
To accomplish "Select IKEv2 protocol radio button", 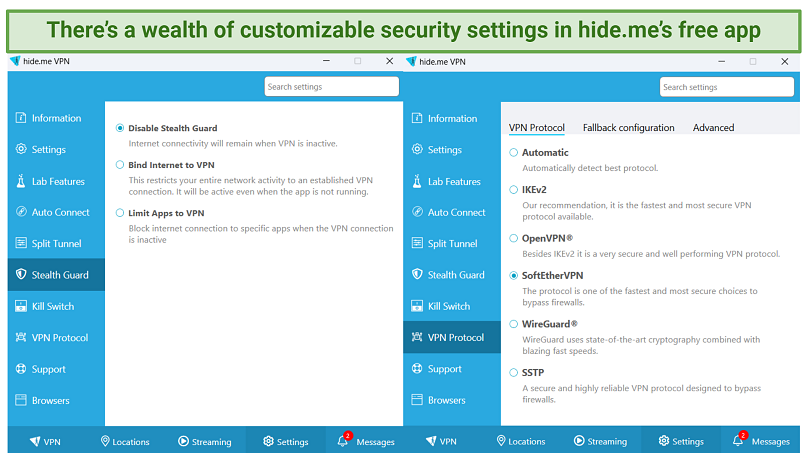I will pyautogui.click(x=514, y=190).
